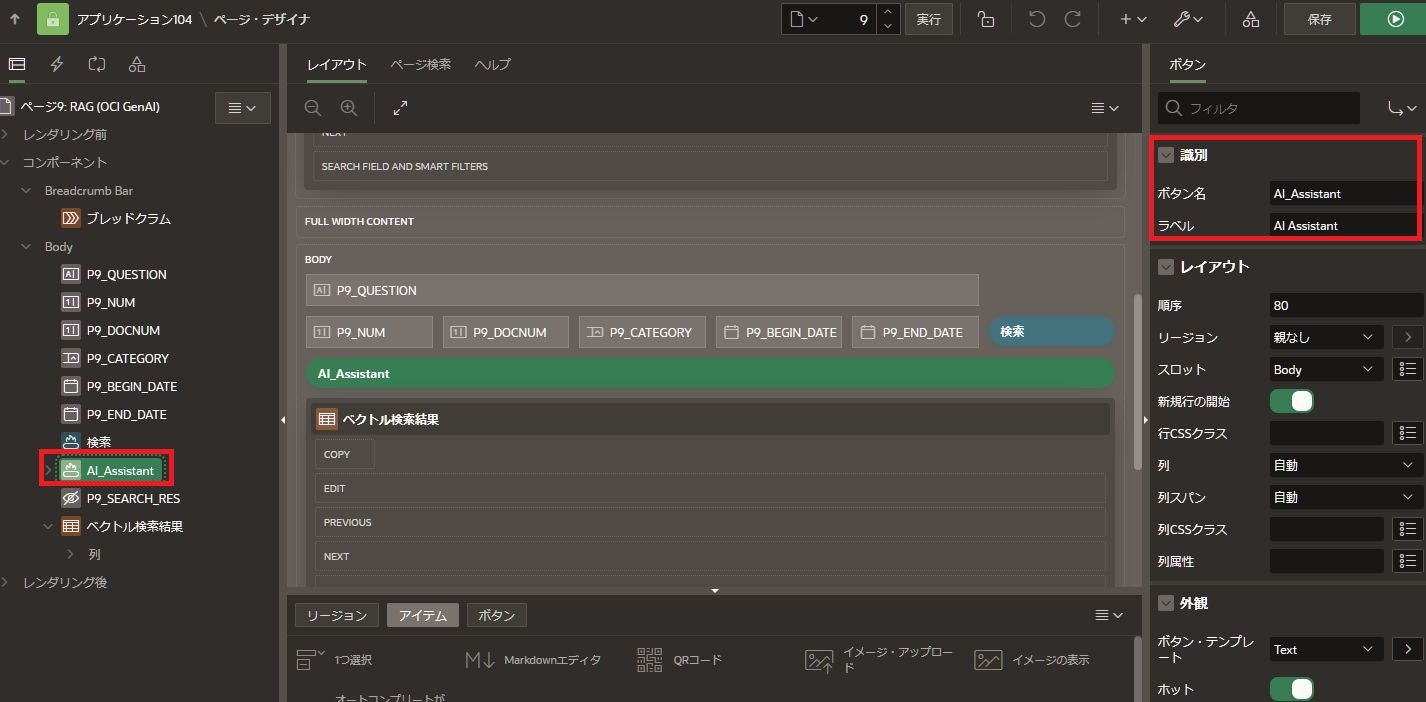Click the property filter search field
Image resolution: width=1426 pixels, height=702 pixels.
(x=1259, y=108)
